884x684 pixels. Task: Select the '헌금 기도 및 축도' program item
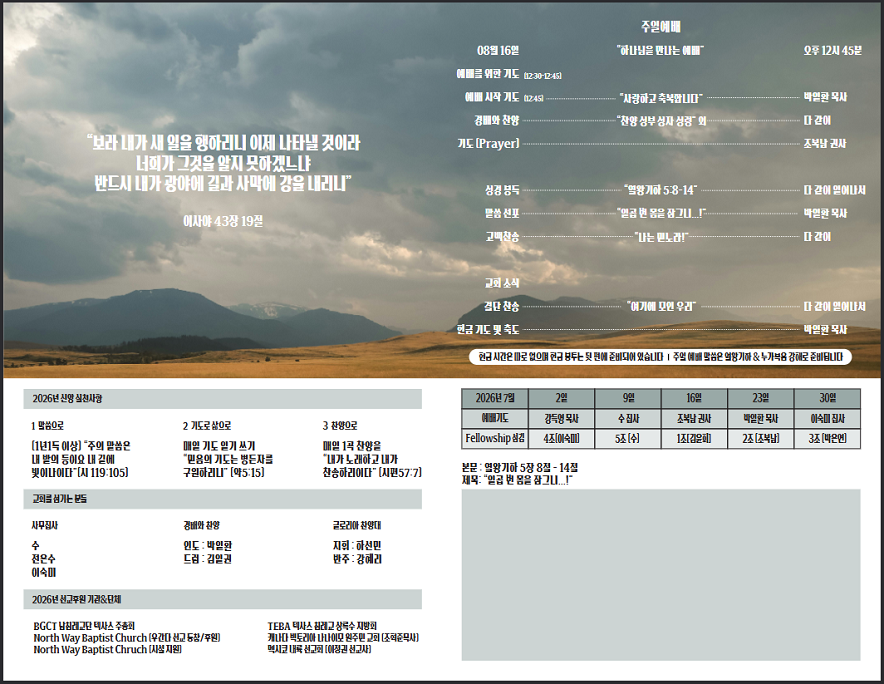click(488, 329)
